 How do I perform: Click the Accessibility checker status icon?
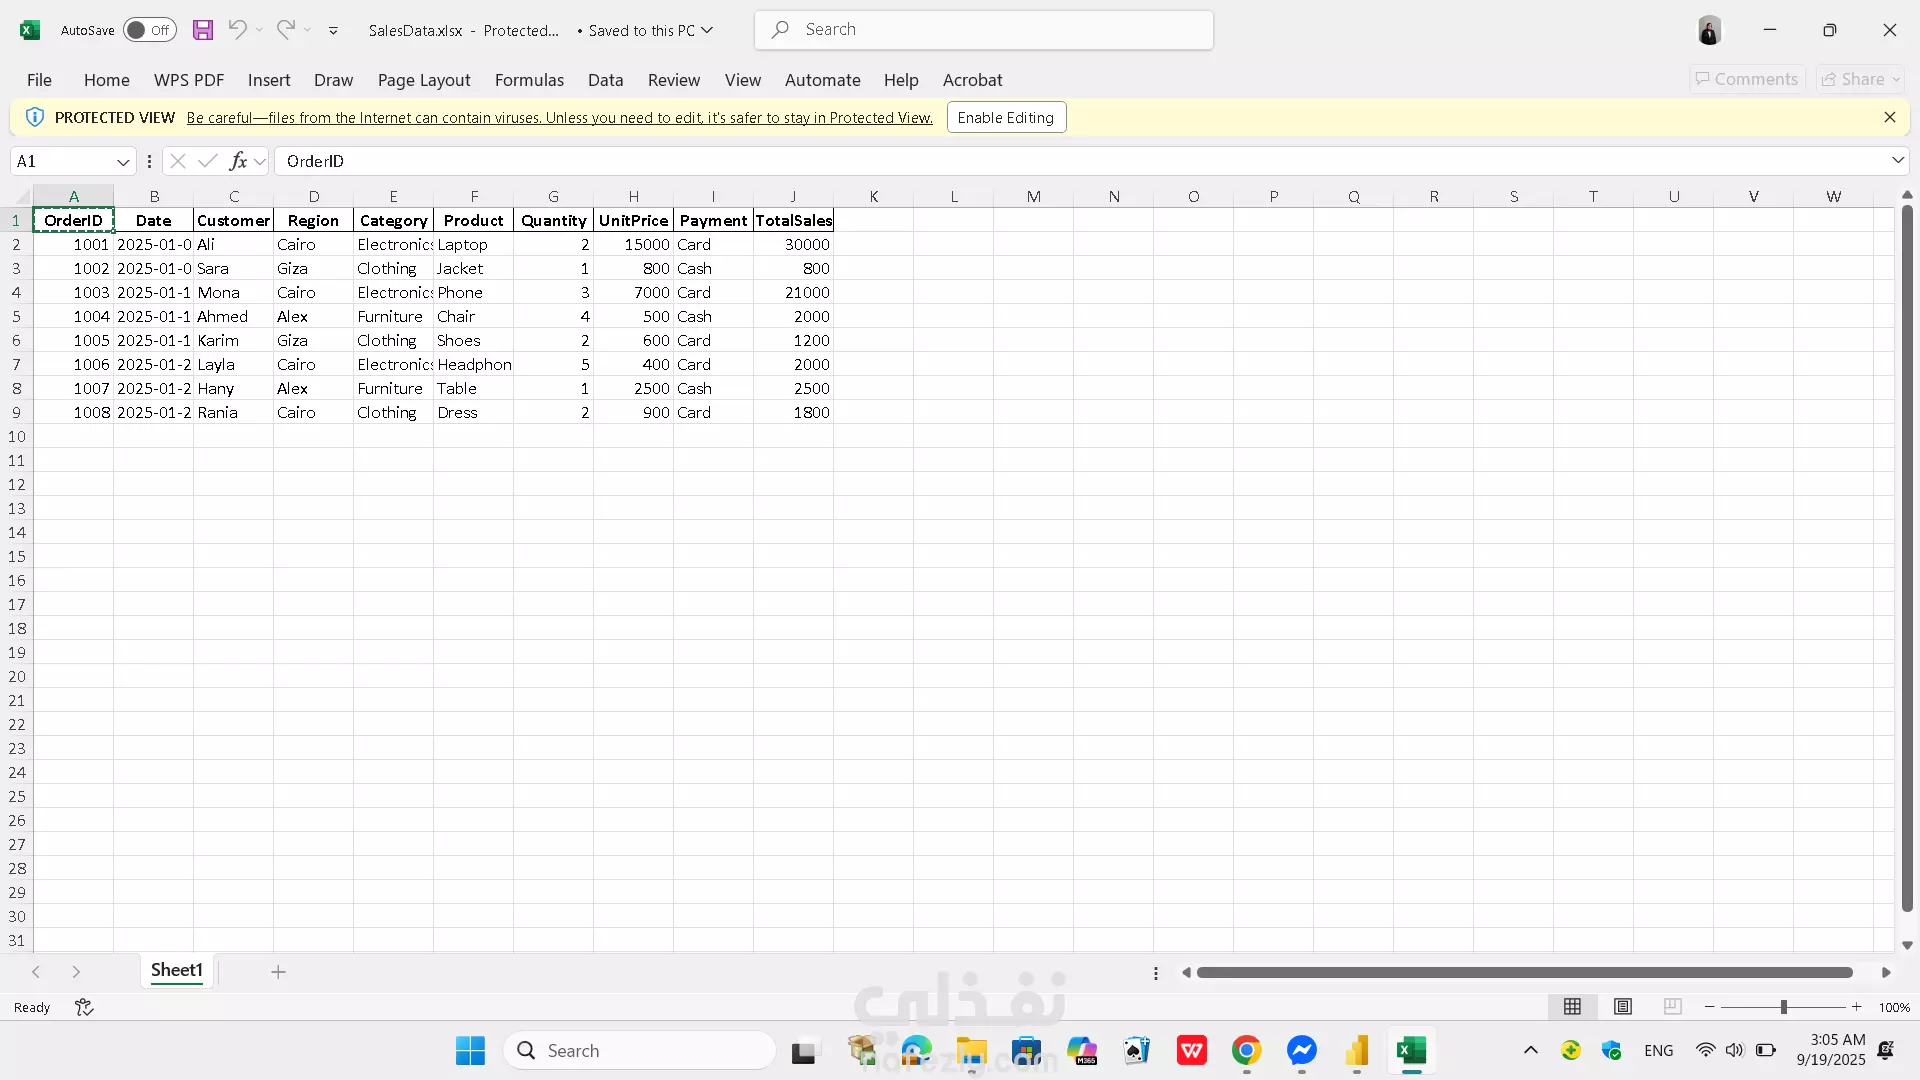(x=84, y=1008)
